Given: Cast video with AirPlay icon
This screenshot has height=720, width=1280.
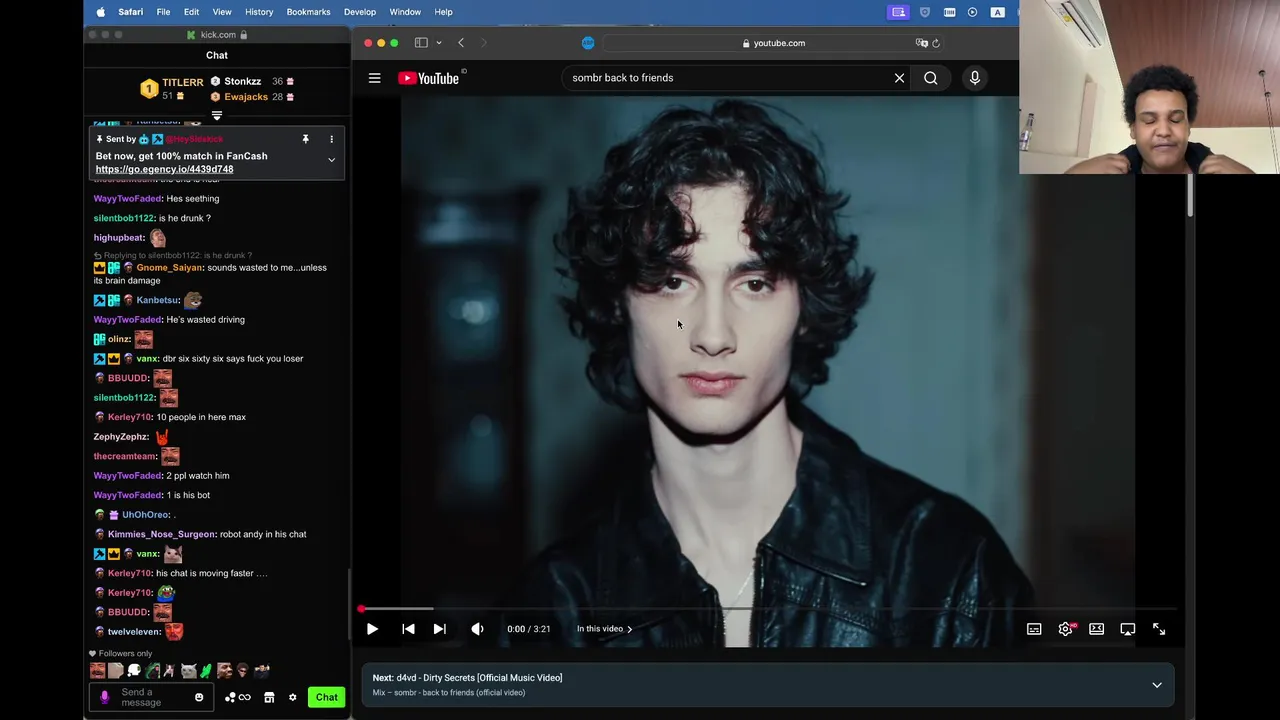Looking at the screenshot, I should click(x=1127, y=629).
